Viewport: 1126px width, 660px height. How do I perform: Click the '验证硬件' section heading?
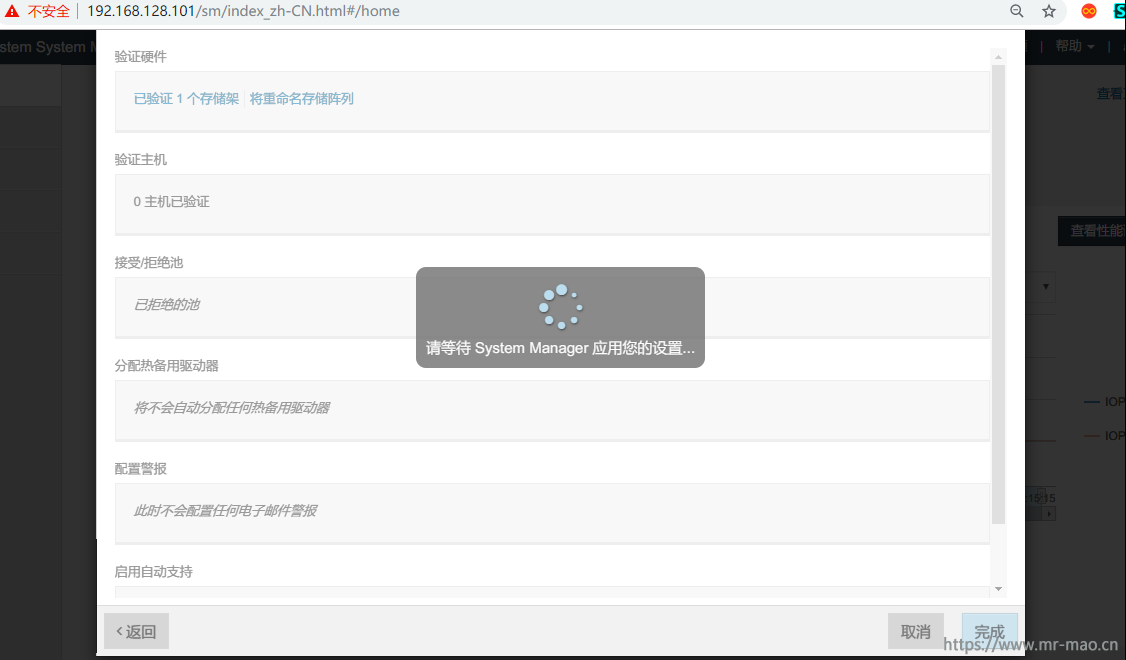(x=141, y=57)
